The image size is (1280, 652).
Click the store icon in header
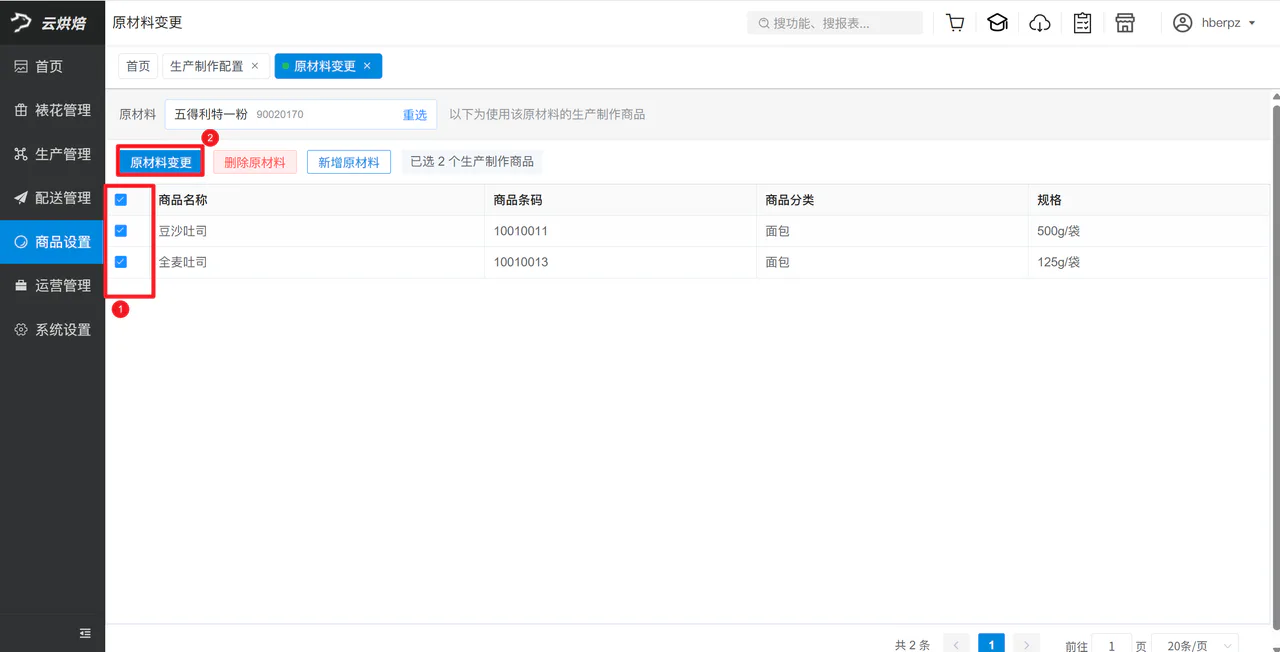click(1125, 23)
